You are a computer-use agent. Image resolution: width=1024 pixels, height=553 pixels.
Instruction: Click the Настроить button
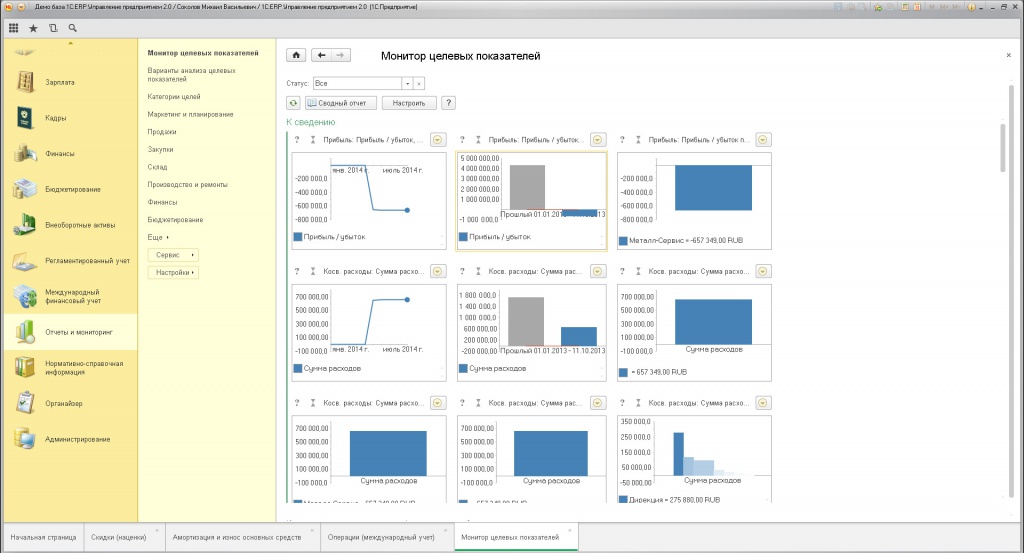(409, 103)
